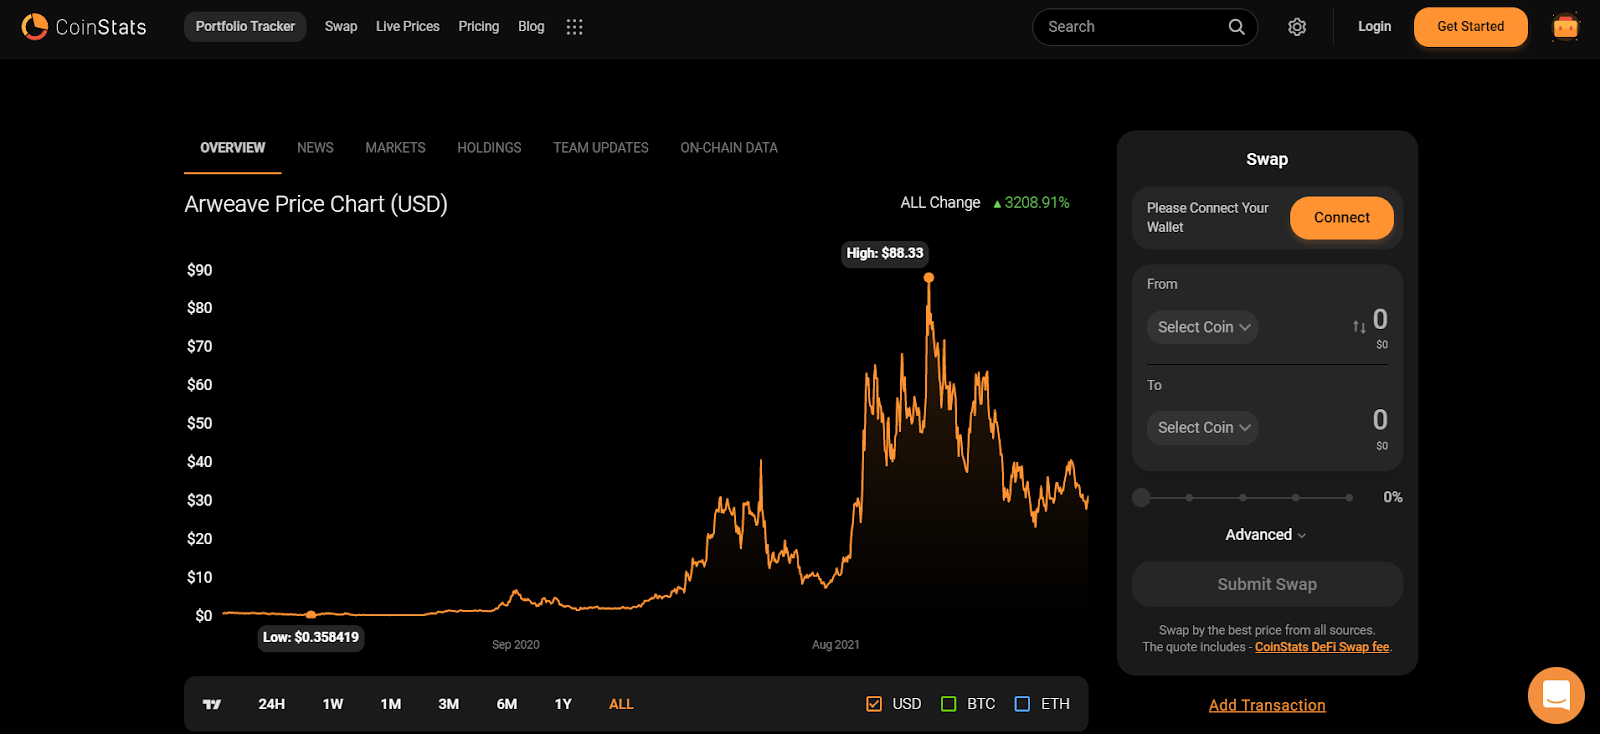Select the ALL chart range
Screen dimensions: 1600x734
coord(621,704)
